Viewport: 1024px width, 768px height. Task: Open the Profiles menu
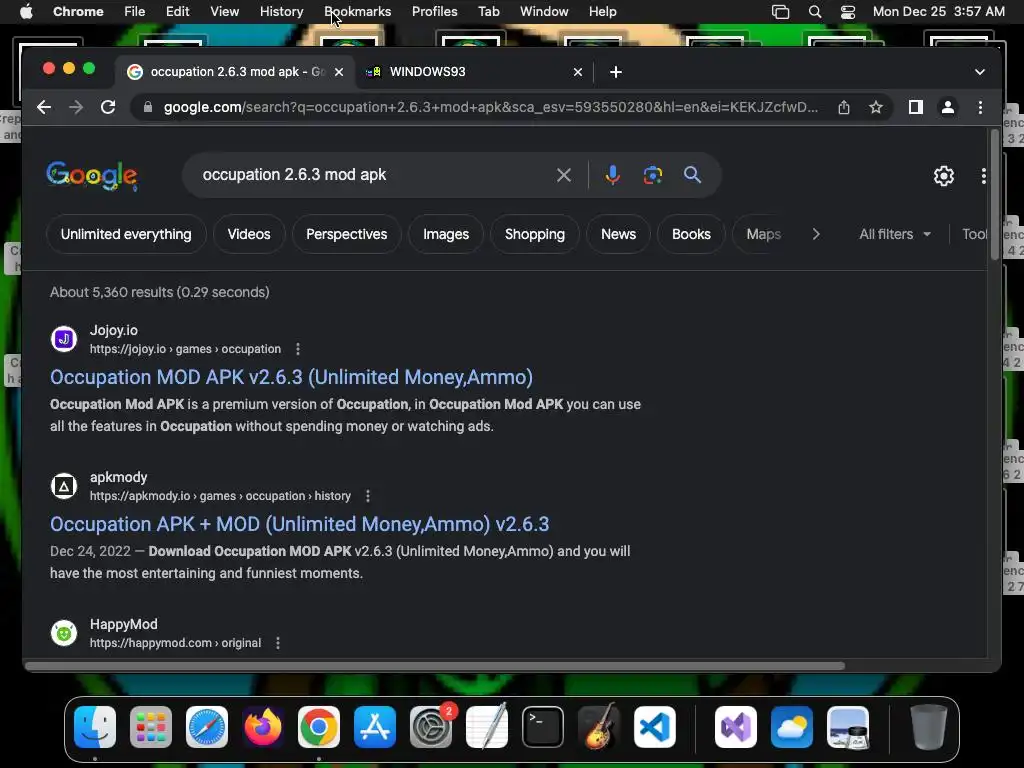click(434, 12)
